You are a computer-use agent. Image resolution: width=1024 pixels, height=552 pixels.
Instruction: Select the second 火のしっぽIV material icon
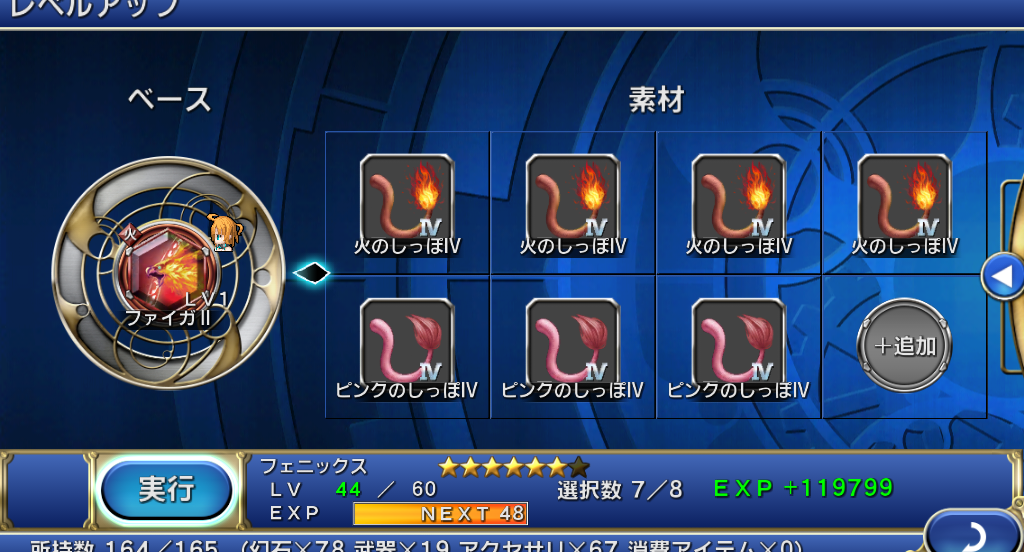(x=573, y=199)
